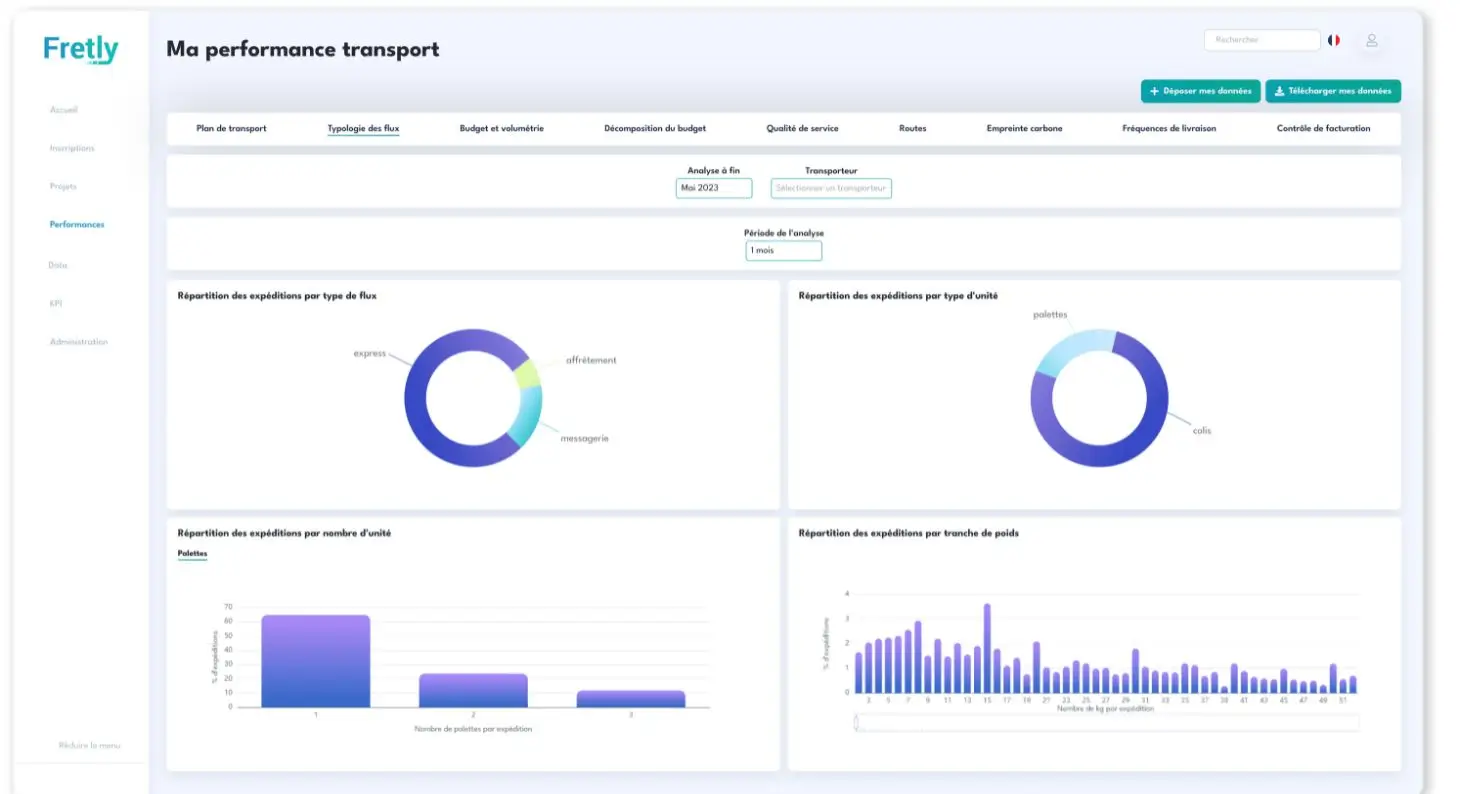Click 'Ma performance transport' heading
This screenshot has width=1460, height=794.
[302, 49]
